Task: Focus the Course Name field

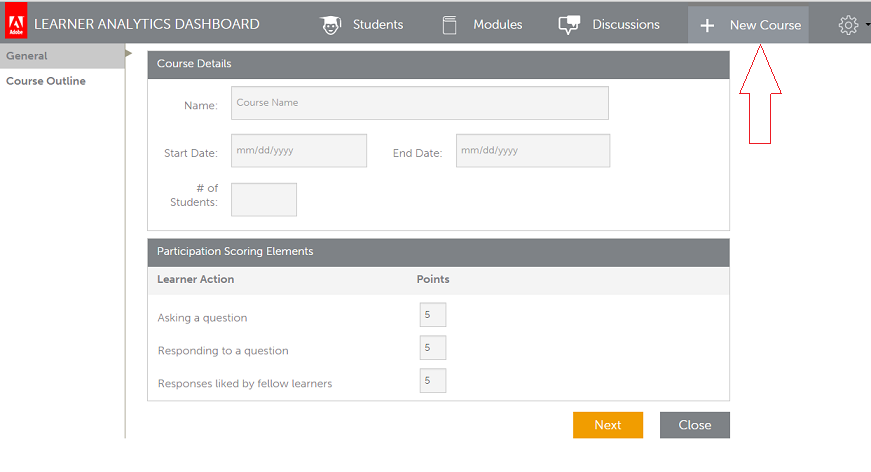Action: (x=419, y=103)
